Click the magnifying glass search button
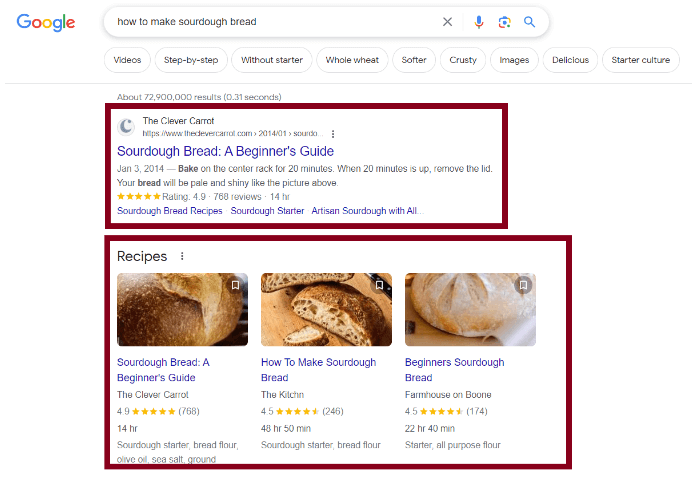 pyautogui.click(x=530, y=22)
